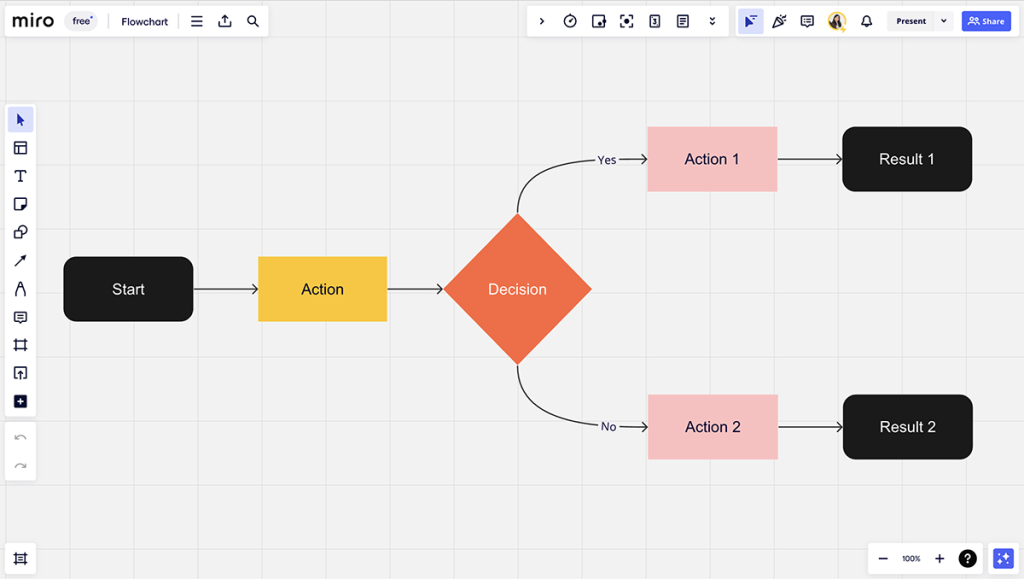The image size is (1024, 579).
Task: Collapse the top facilitation toolbar
Action: point(541,20)
